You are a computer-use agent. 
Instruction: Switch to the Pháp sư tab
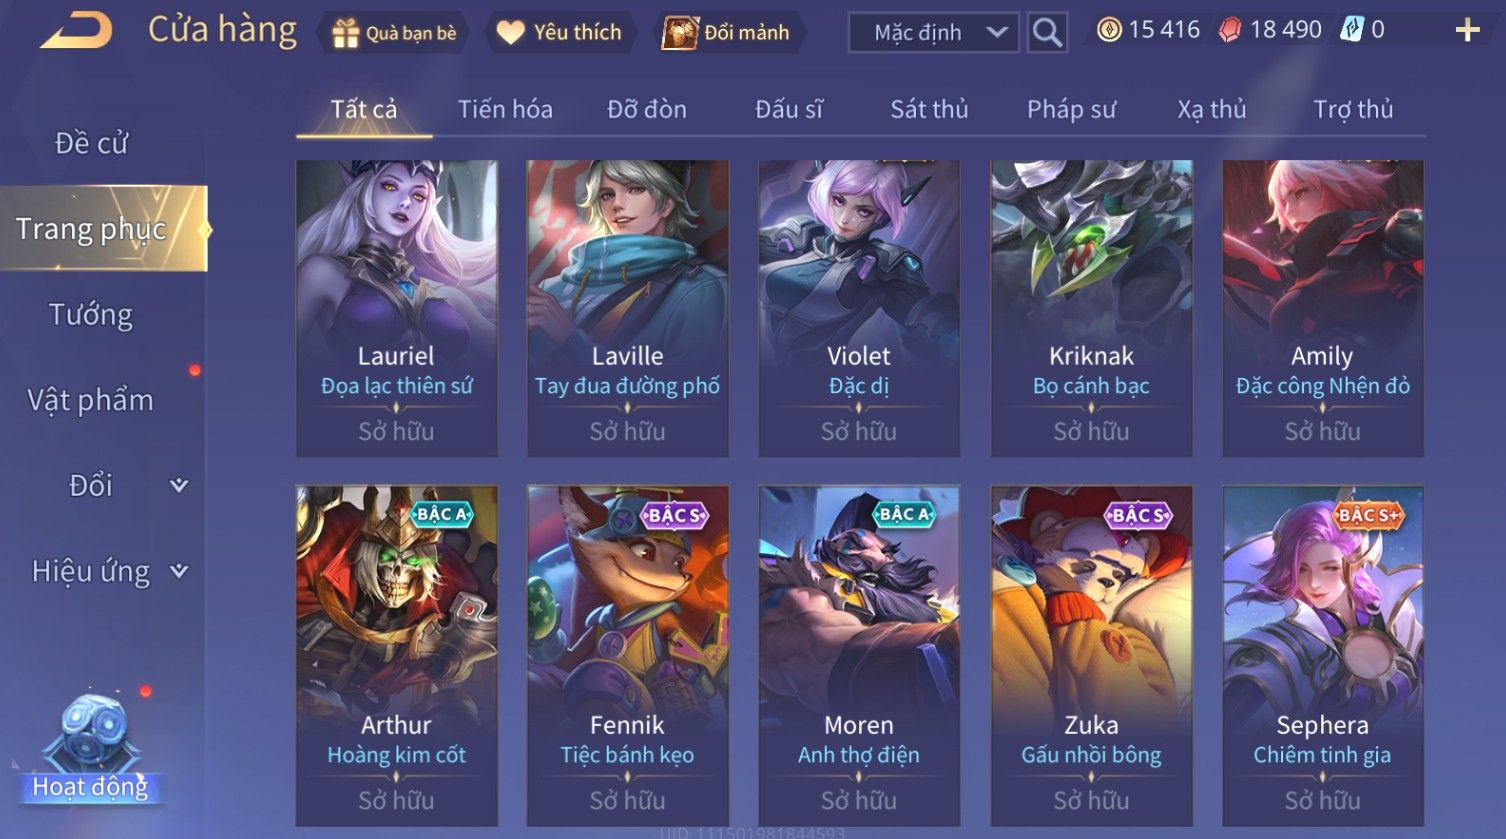pyautogui.click(x=1071, y=109)
